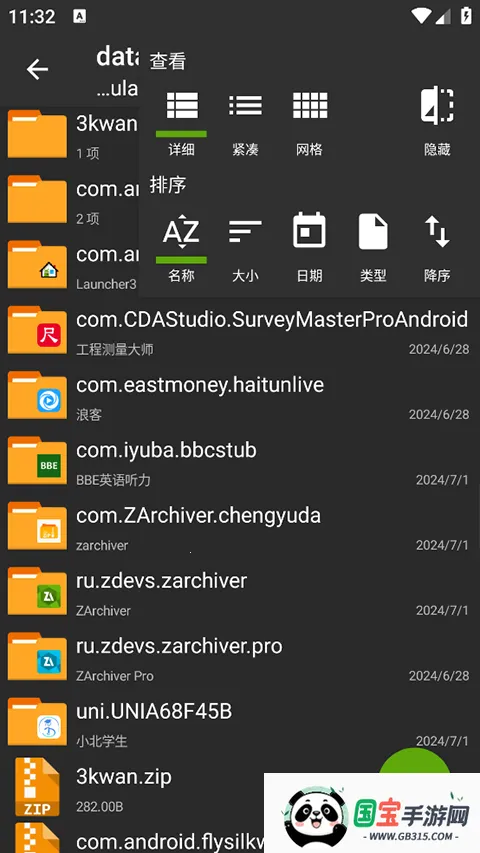Image resolution: width=480 pixels, height=853 pixels.
Task: Open the 浪客 folder icon
Action: [x=37, y=395]
